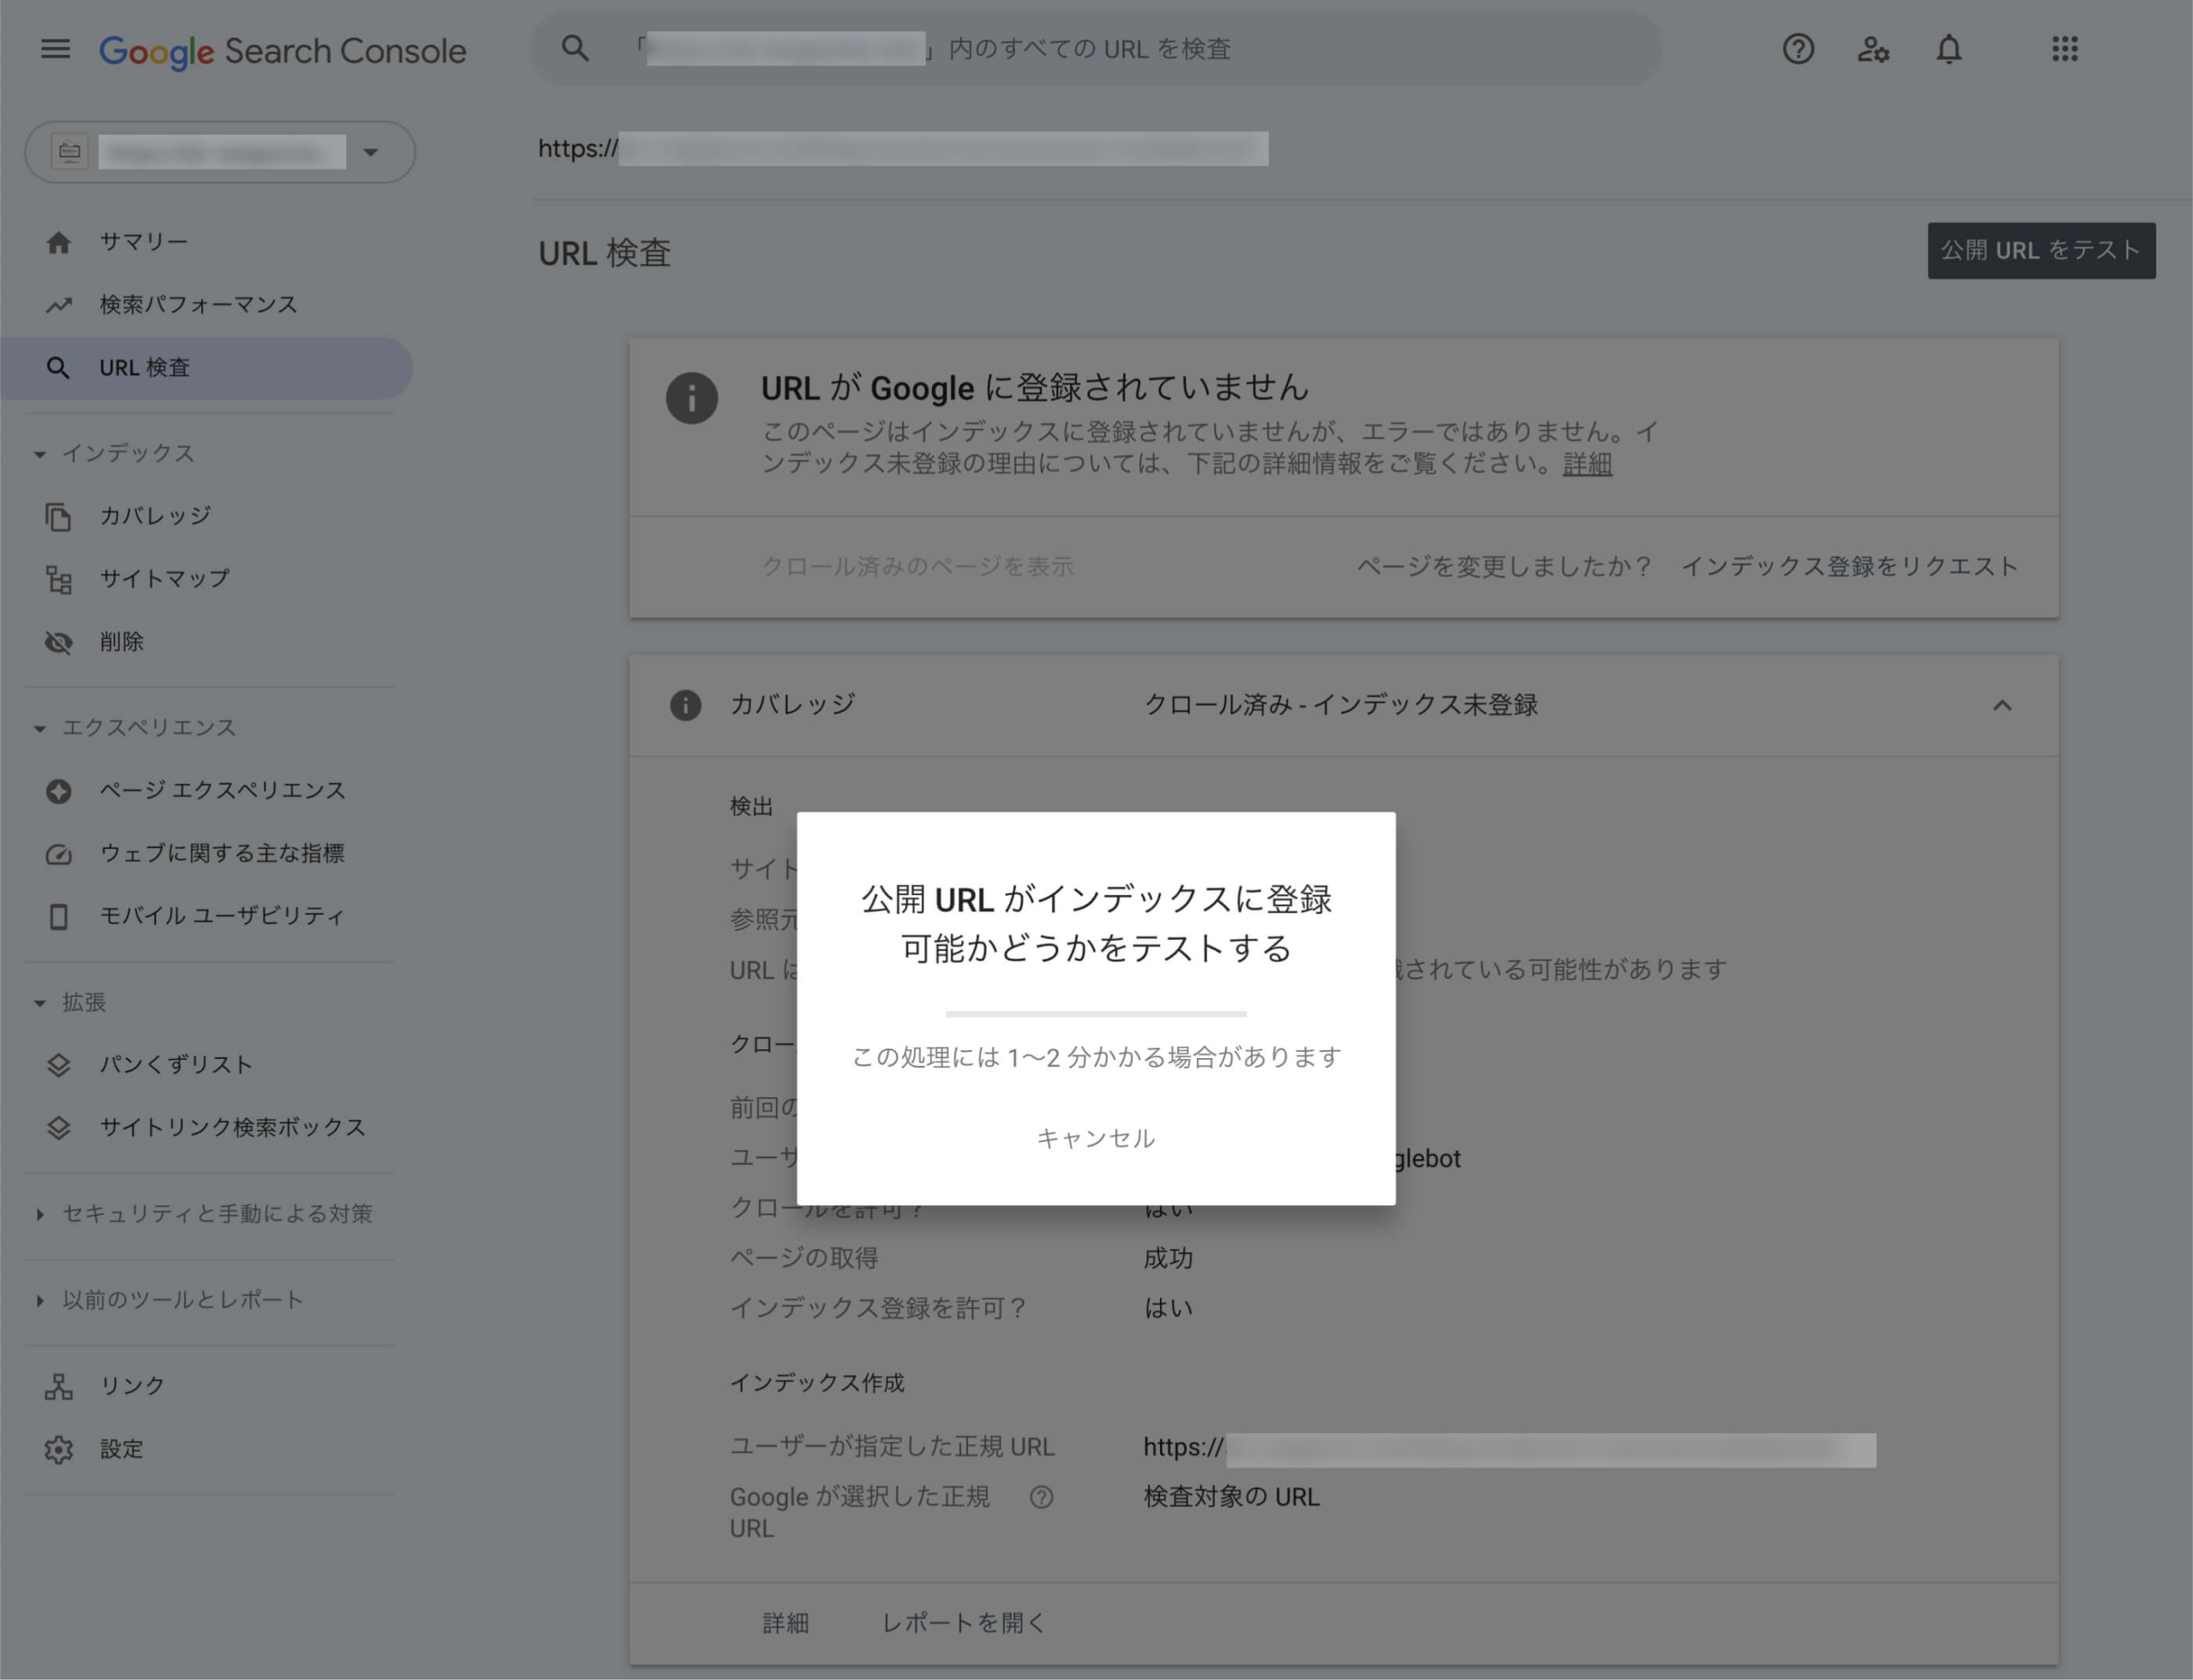Click the speedometer icon beside ウェブに関する主な指標
This screenshot has height=1680, width=2193.
(x=59, y=854)
